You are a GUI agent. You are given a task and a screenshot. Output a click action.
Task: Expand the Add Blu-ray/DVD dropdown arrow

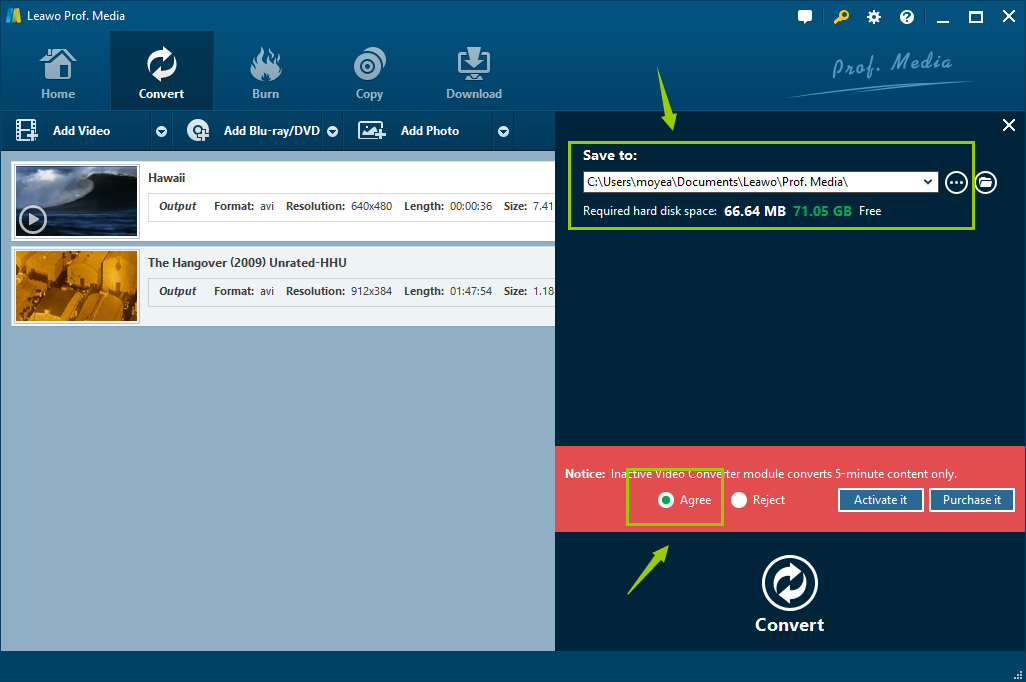coord(332,132)
